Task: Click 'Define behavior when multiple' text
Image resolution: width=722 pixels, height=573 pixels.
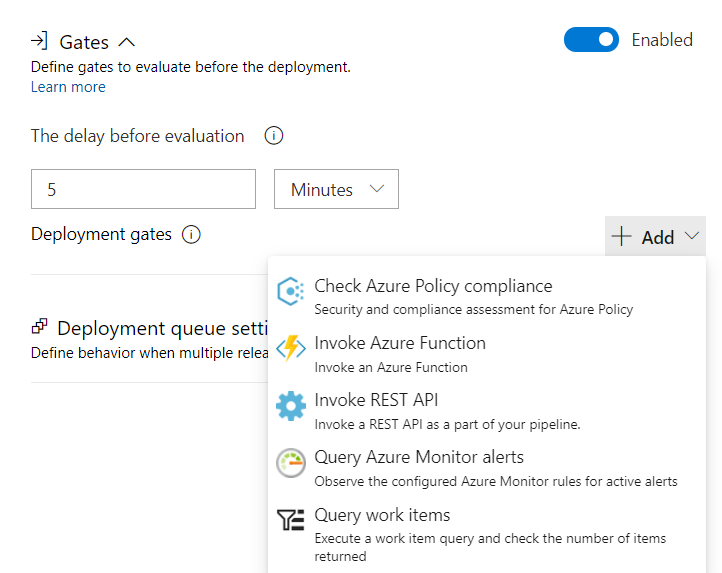Action: point(150,353)
